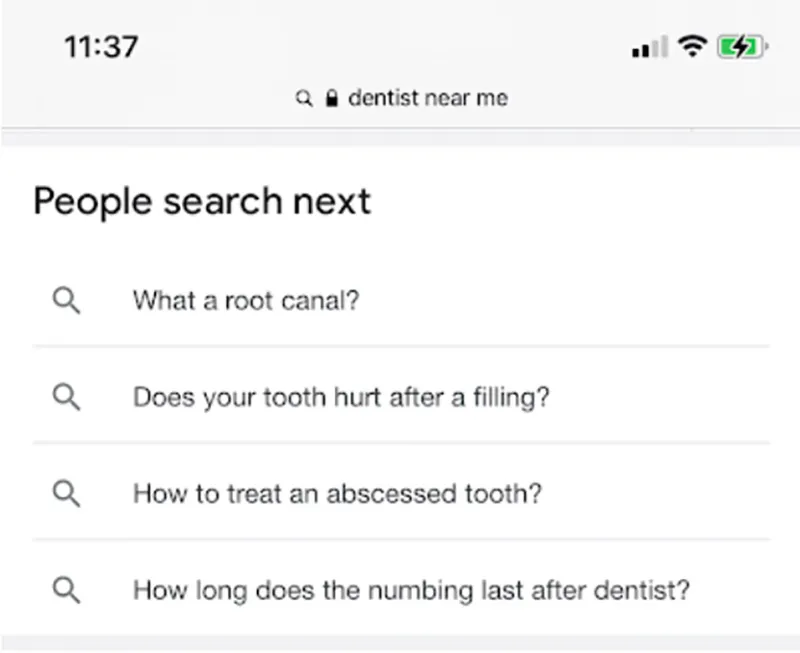This screenshot has height=653, width=800.
Task: Tap the Wi-Fi status icon
Action: pyautogui.click(x=690, y=46)
